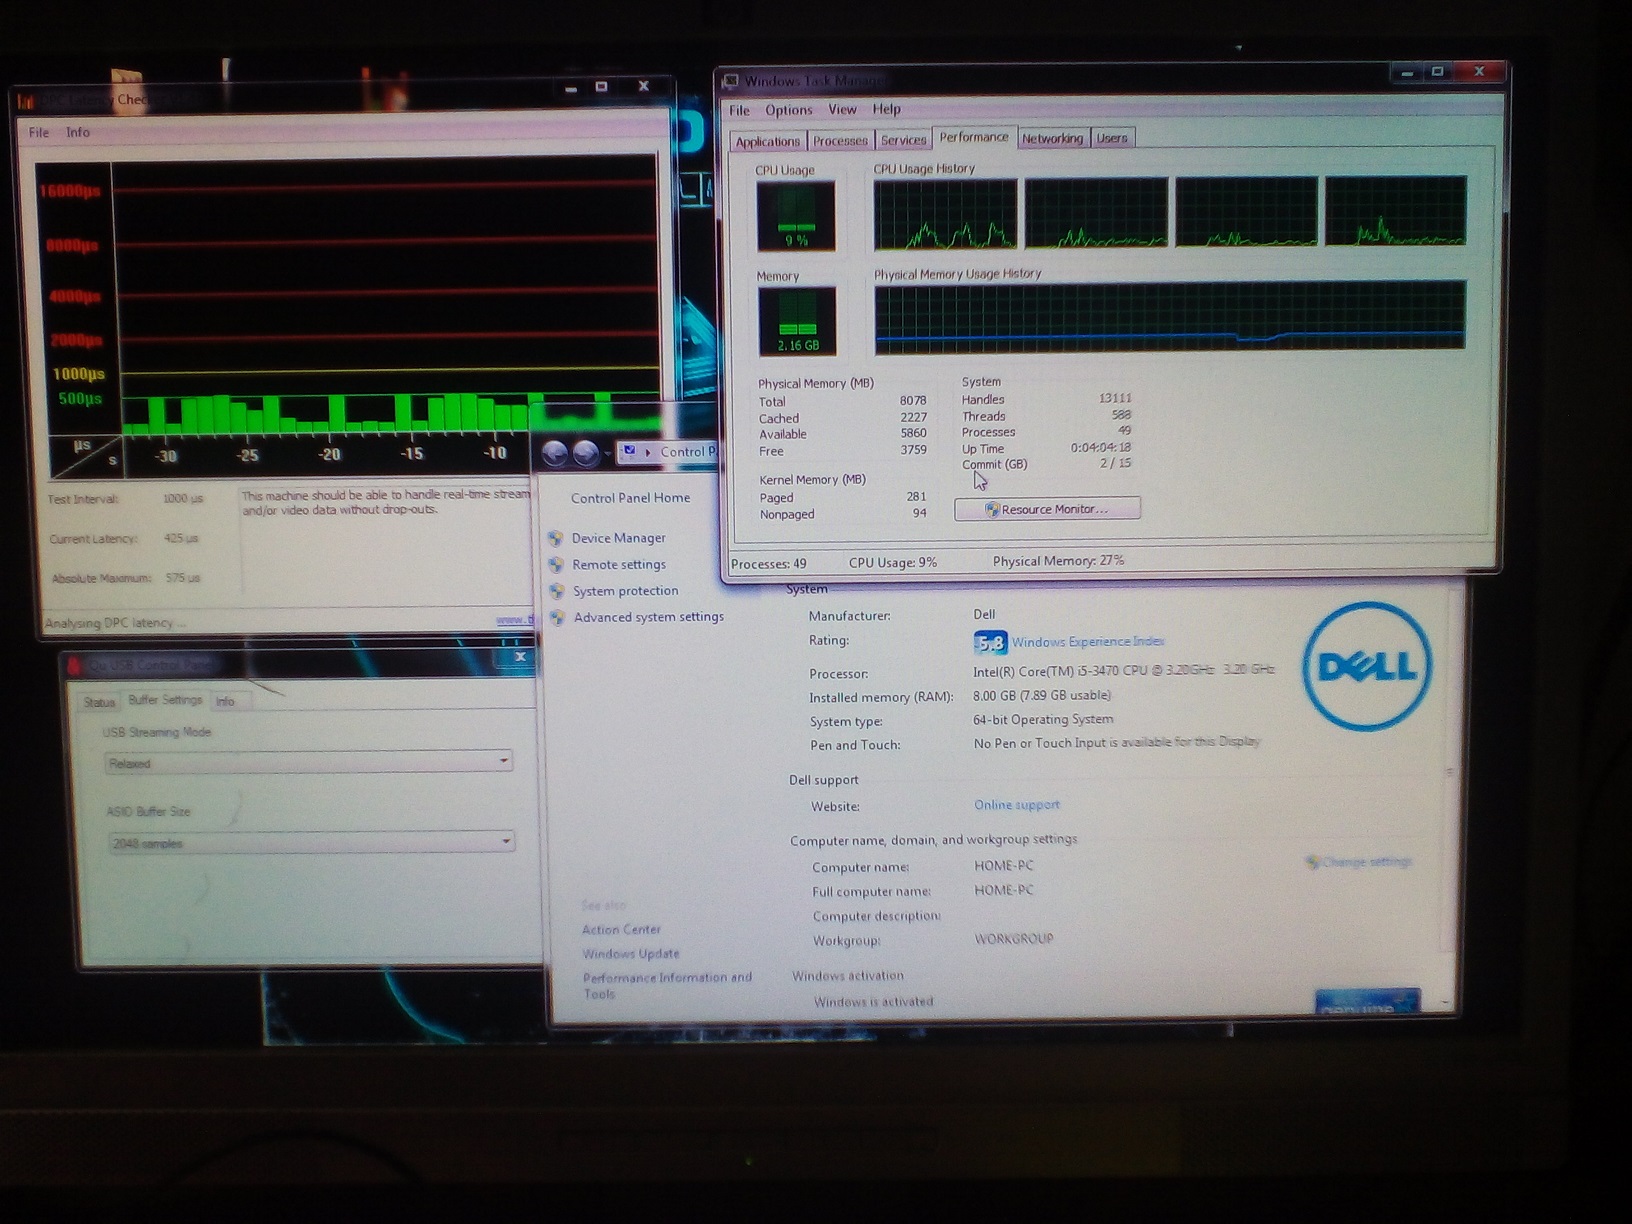
Task: Click the 5.8 rating badge
Action: [990, 643]
